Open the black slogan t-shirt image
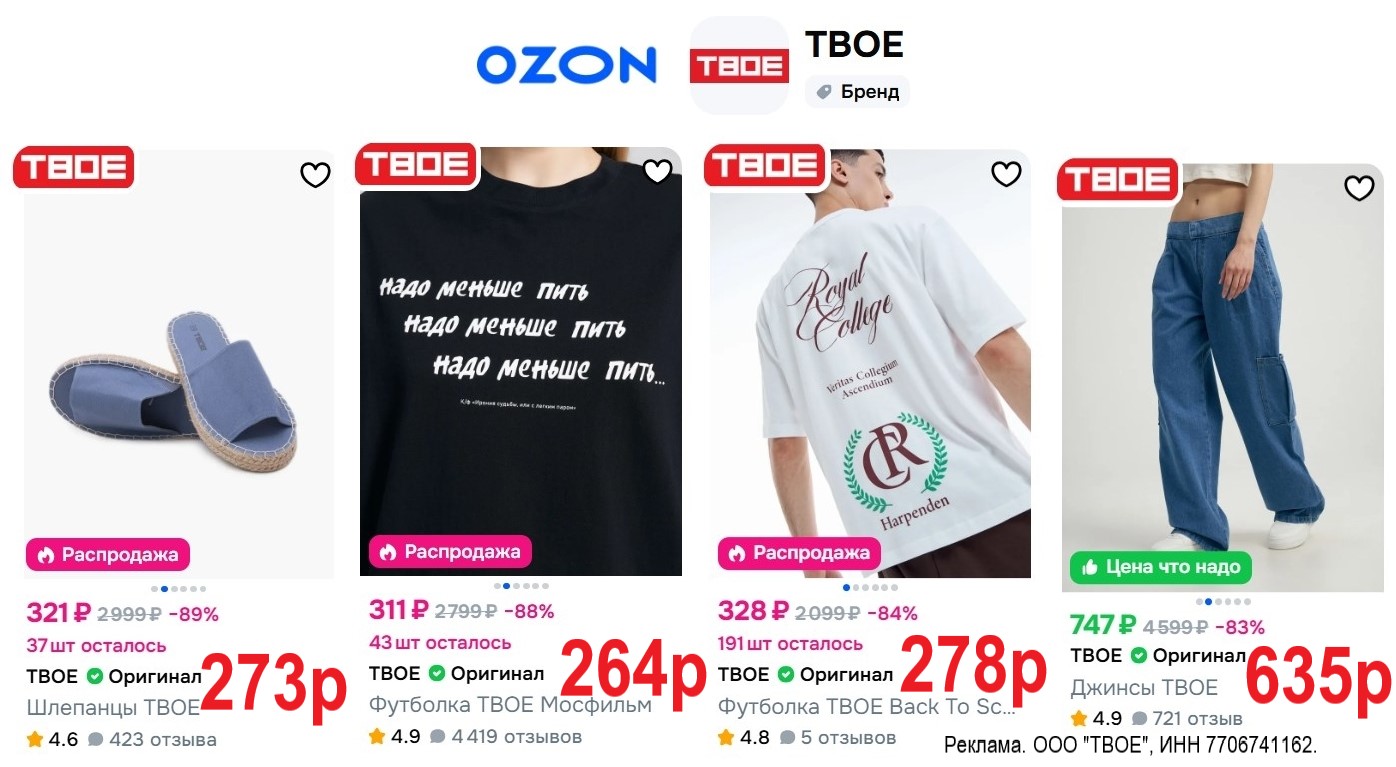This screenshot has height=767, width=1396. [521, 362]
